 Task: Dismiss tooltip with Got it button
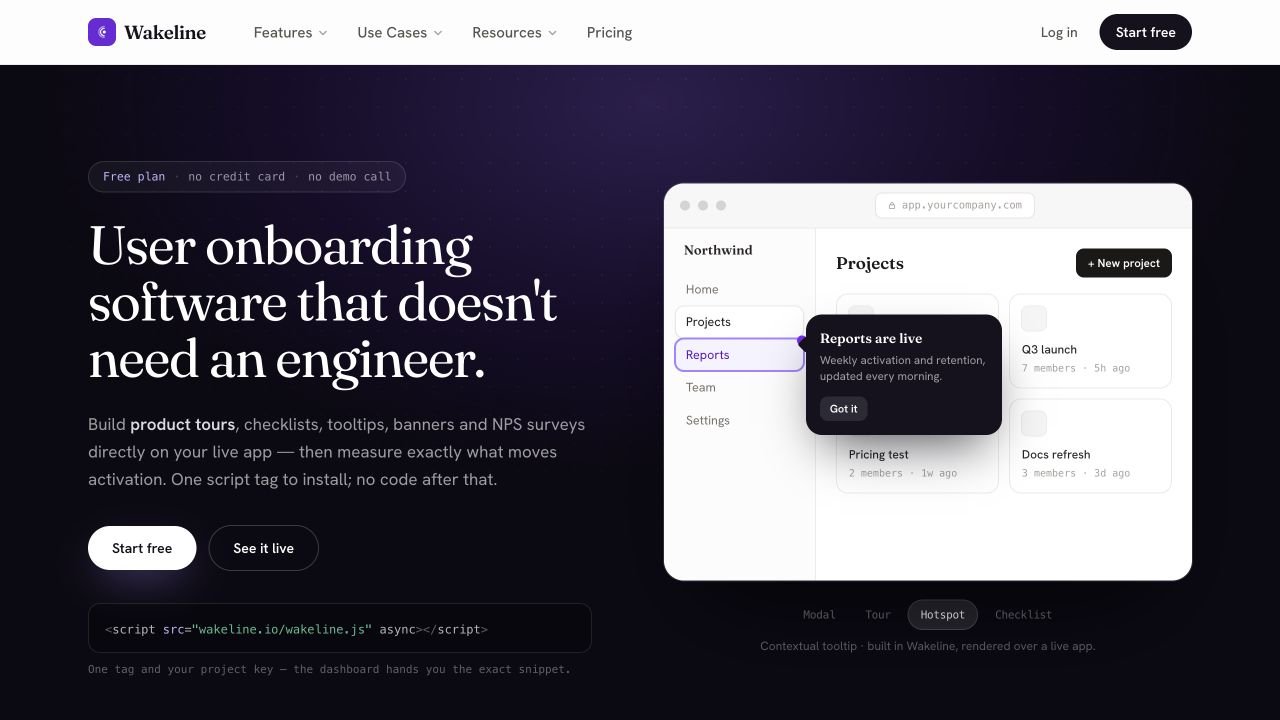pyautogui.click(x=844, y=408)
